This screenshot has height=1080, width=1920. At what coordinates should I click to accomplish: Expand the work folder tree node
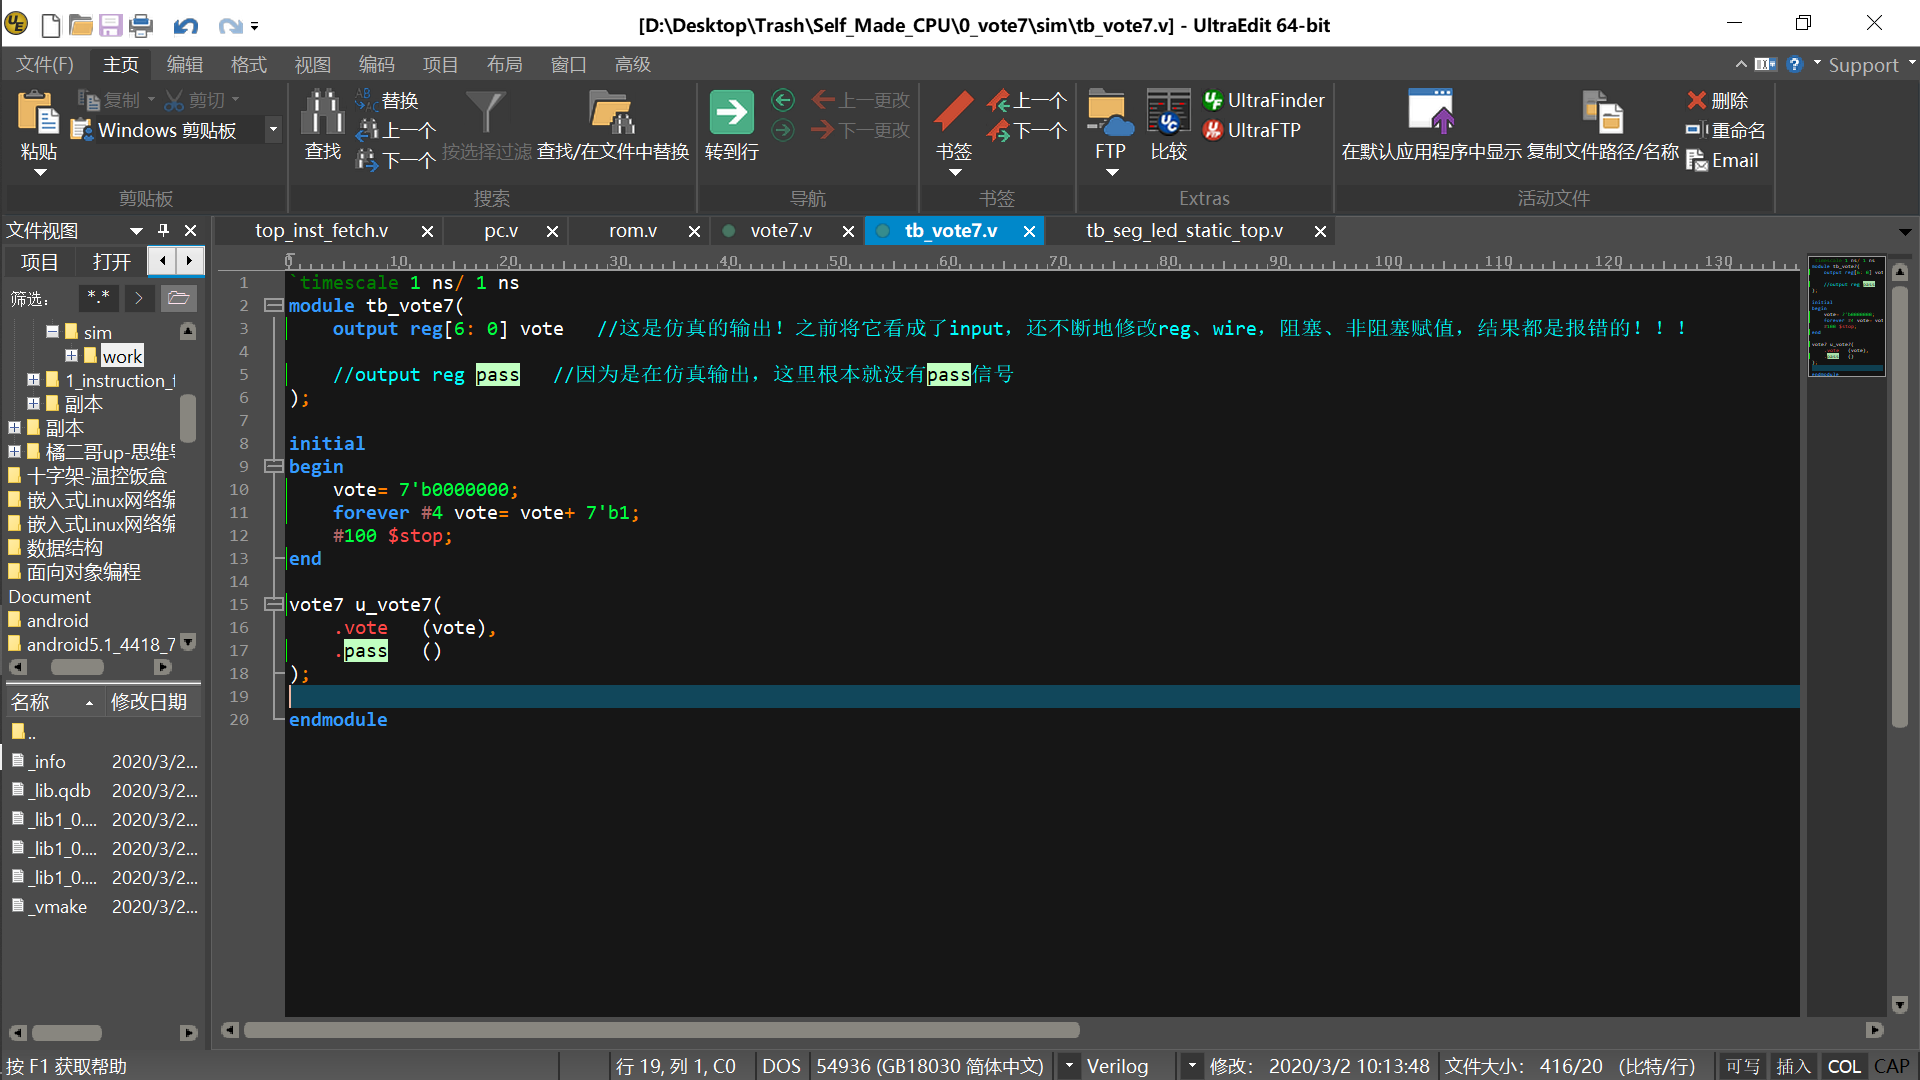[71, 356]
